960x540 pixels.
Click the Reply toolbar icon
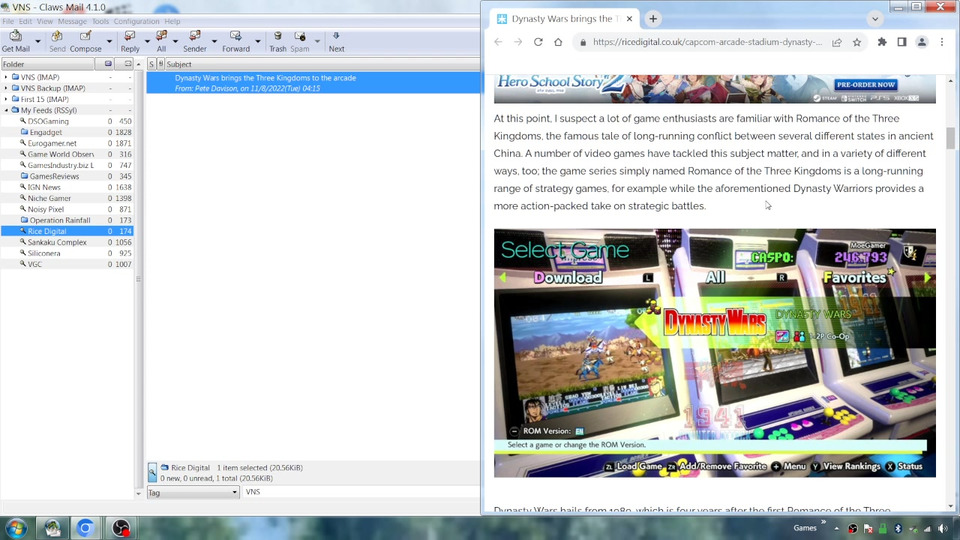click(130, 40)
